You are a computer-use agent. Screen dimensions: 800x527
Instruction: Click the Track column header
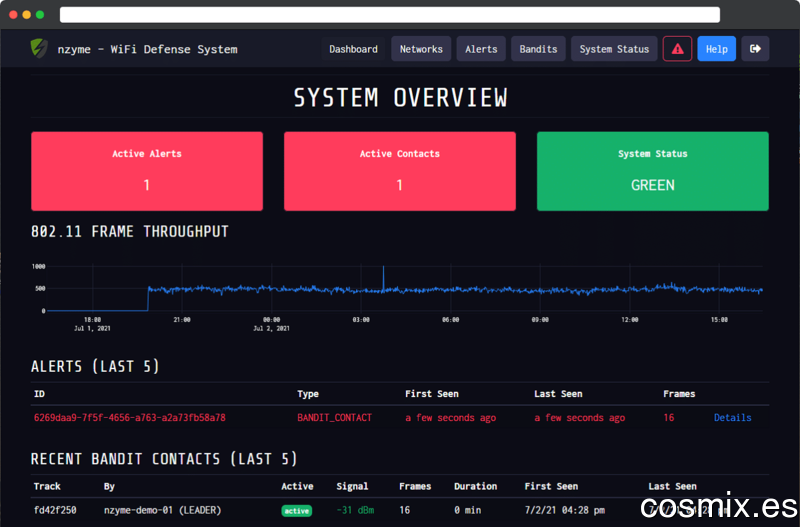[x=47, y=486]
